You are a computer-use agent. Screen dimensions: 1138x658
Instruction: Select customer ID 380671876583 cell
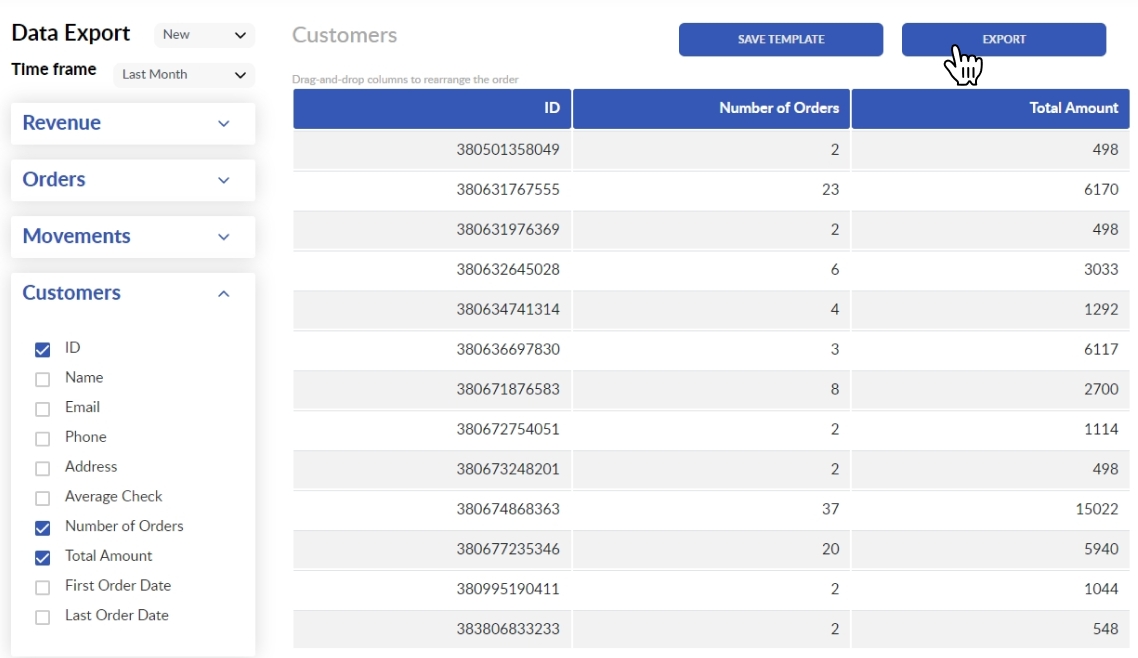432,390
